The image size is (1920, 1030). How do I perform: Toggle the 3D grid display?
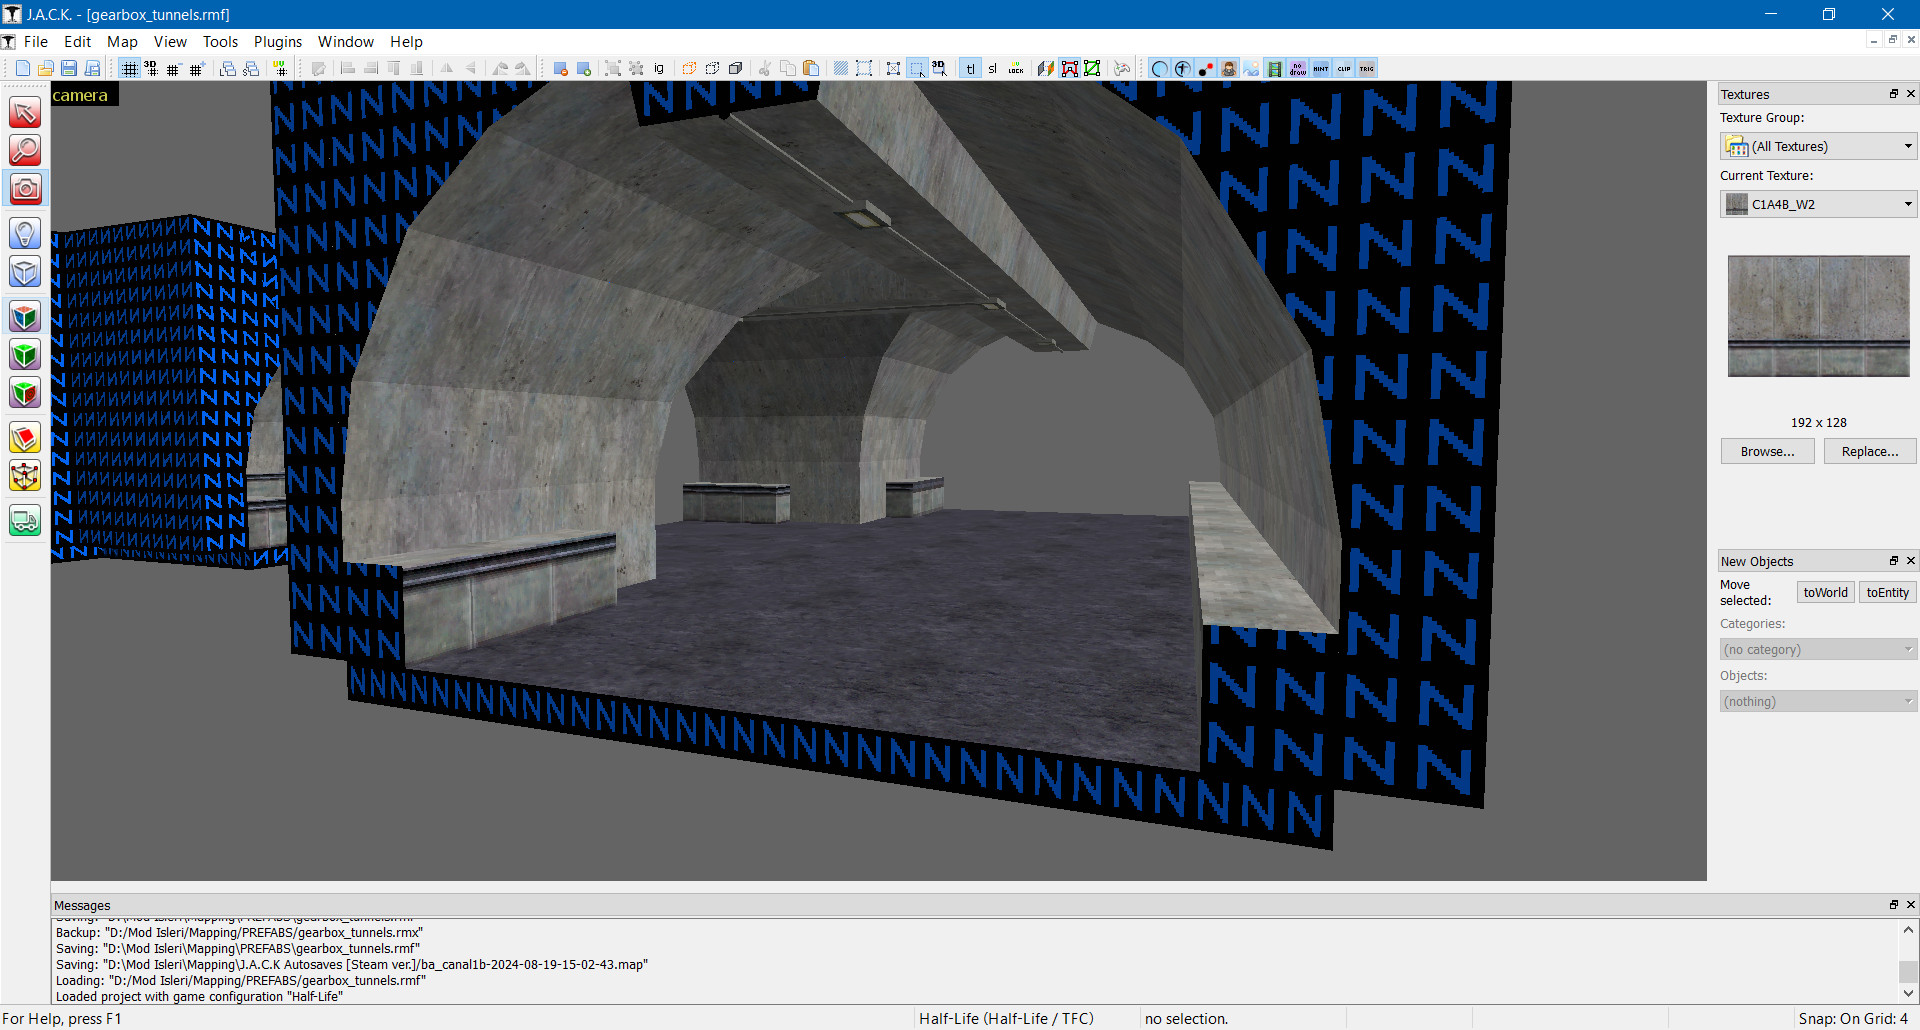pos(151,68)
